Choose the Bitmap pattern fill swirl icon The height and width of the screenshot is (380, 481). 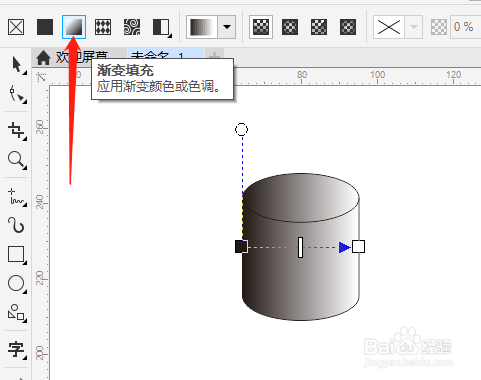132,27
